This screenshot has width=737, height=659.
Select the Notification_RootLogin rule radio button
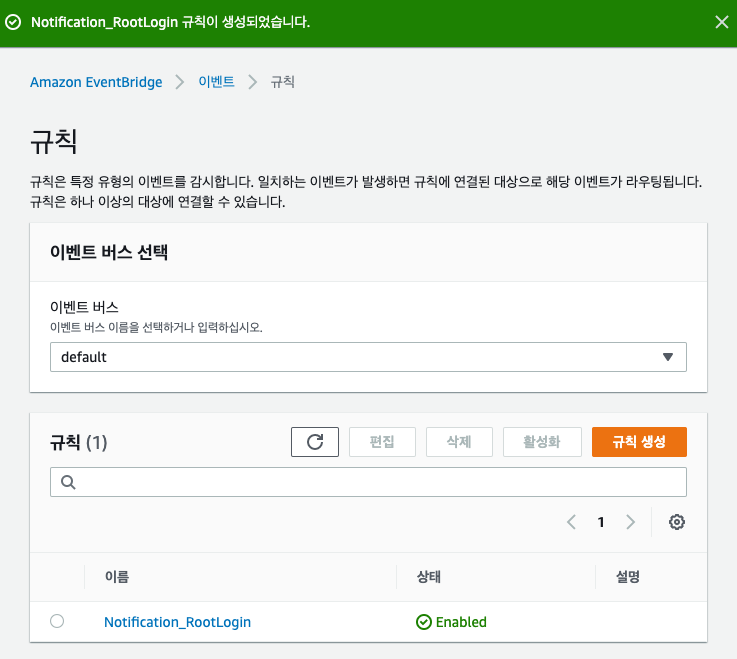click(x=57, y=621)
